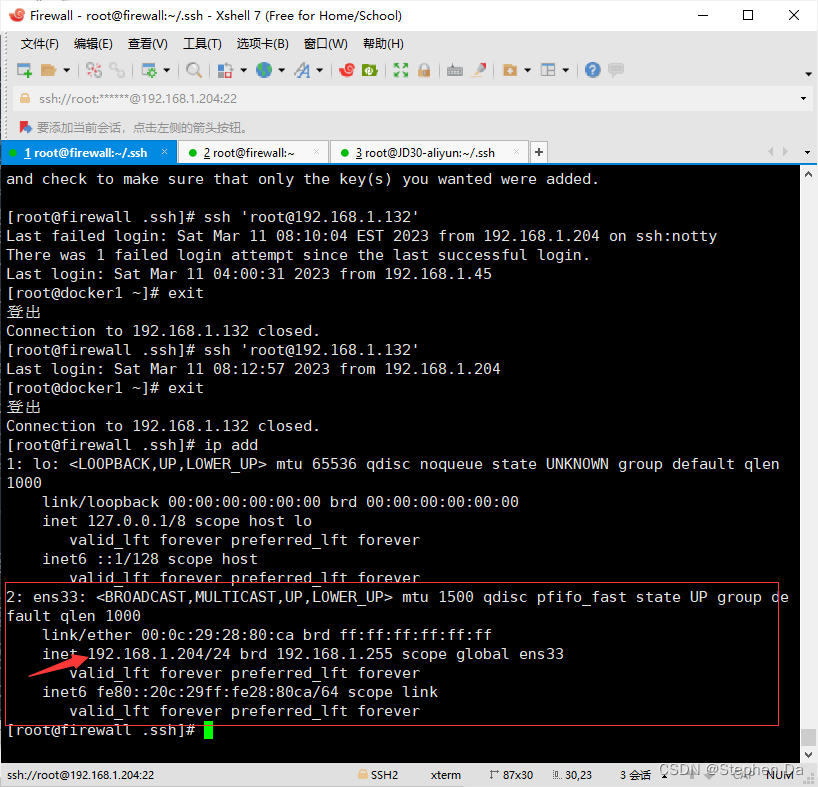Image resolution: width=818 pixels, height=787 pixels.
Task: Open the 选项卡(B) menu
Action: point(263,44)
